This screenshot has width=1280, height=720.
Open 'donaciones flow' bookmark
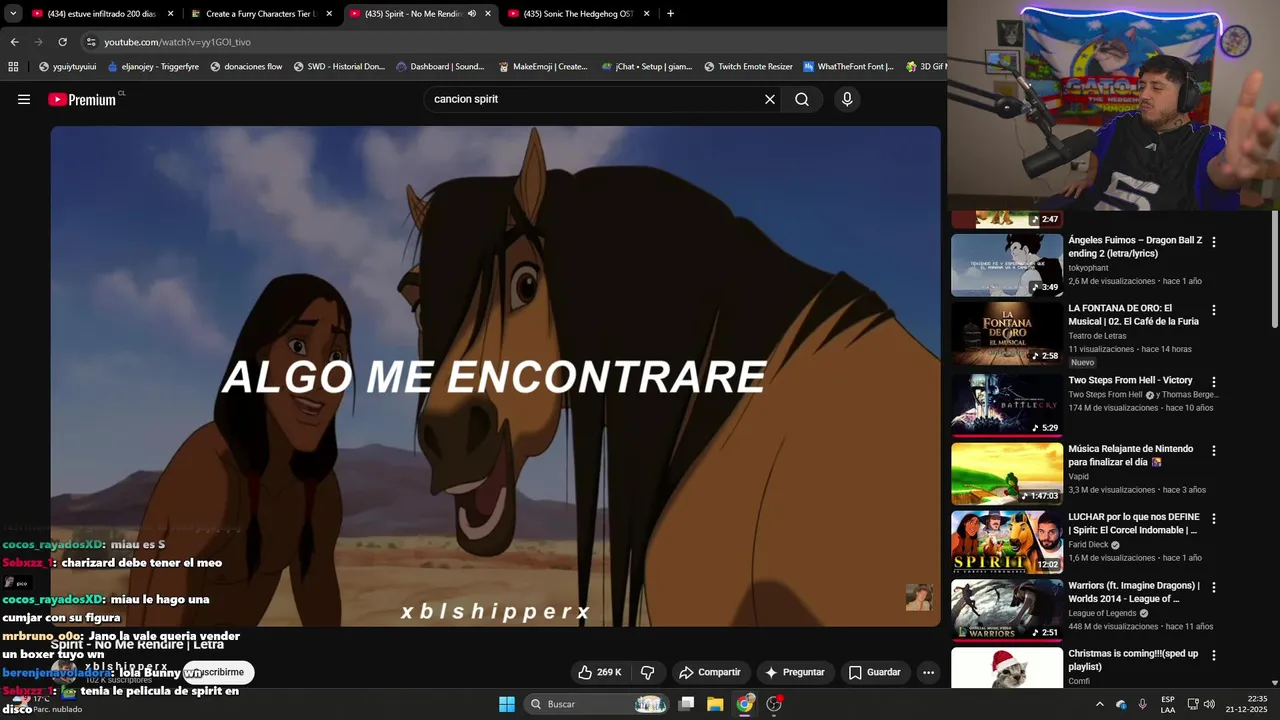[246, 67]
